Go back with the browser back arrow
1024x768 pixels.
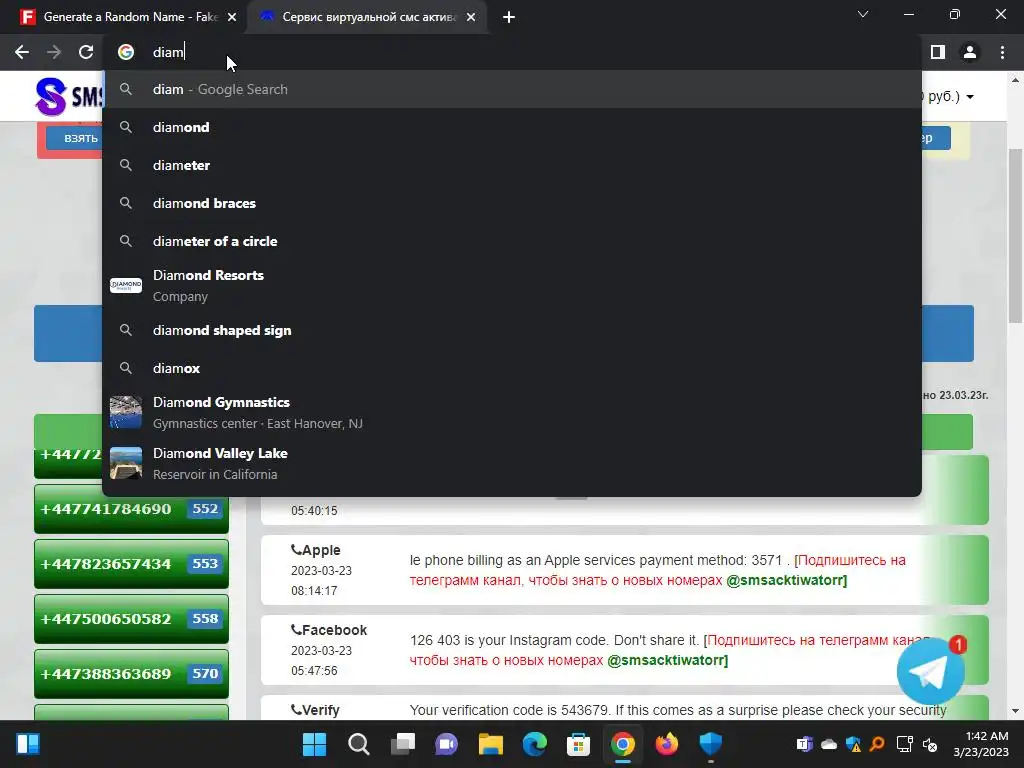(22, 52)
